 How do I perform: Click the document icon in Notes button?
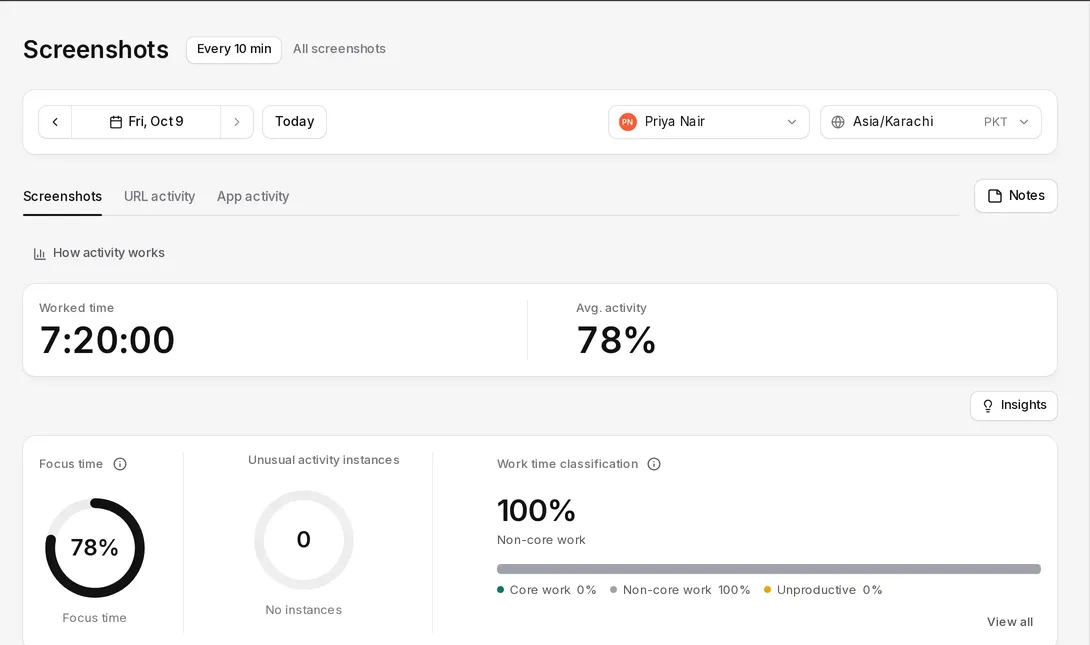tap(995, 196)
